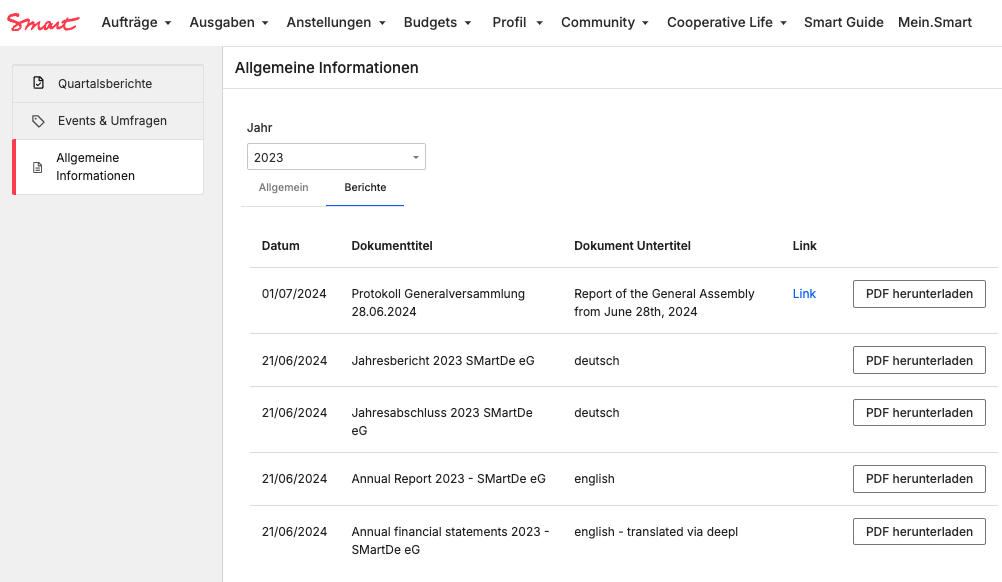This screenshot has width=1002, height=582.
Task: Expand the Cooperative Life menu
Action: coord(727,22)
